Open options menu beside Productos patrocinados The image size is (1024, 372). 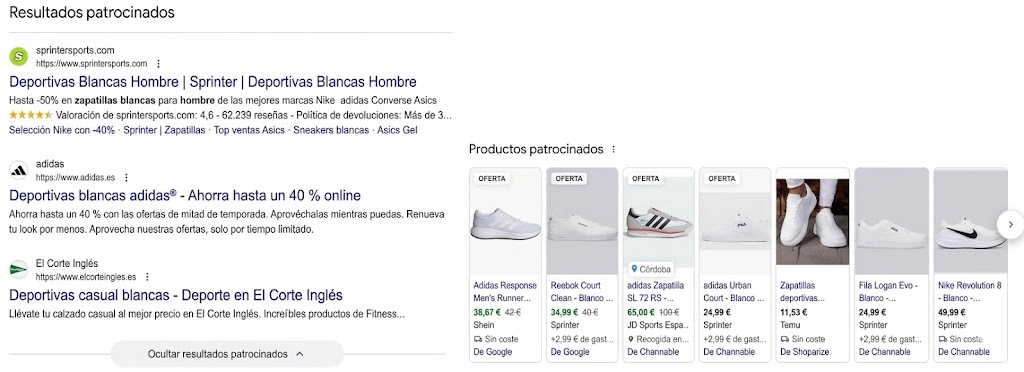coord(613,149)
